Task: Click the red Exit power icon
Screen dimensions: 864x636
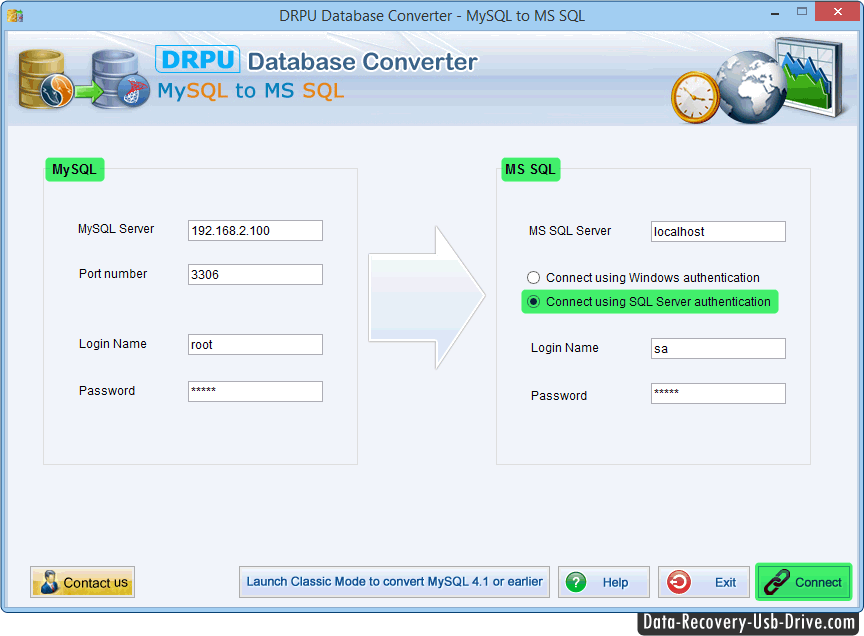Action: pos(678,582)
